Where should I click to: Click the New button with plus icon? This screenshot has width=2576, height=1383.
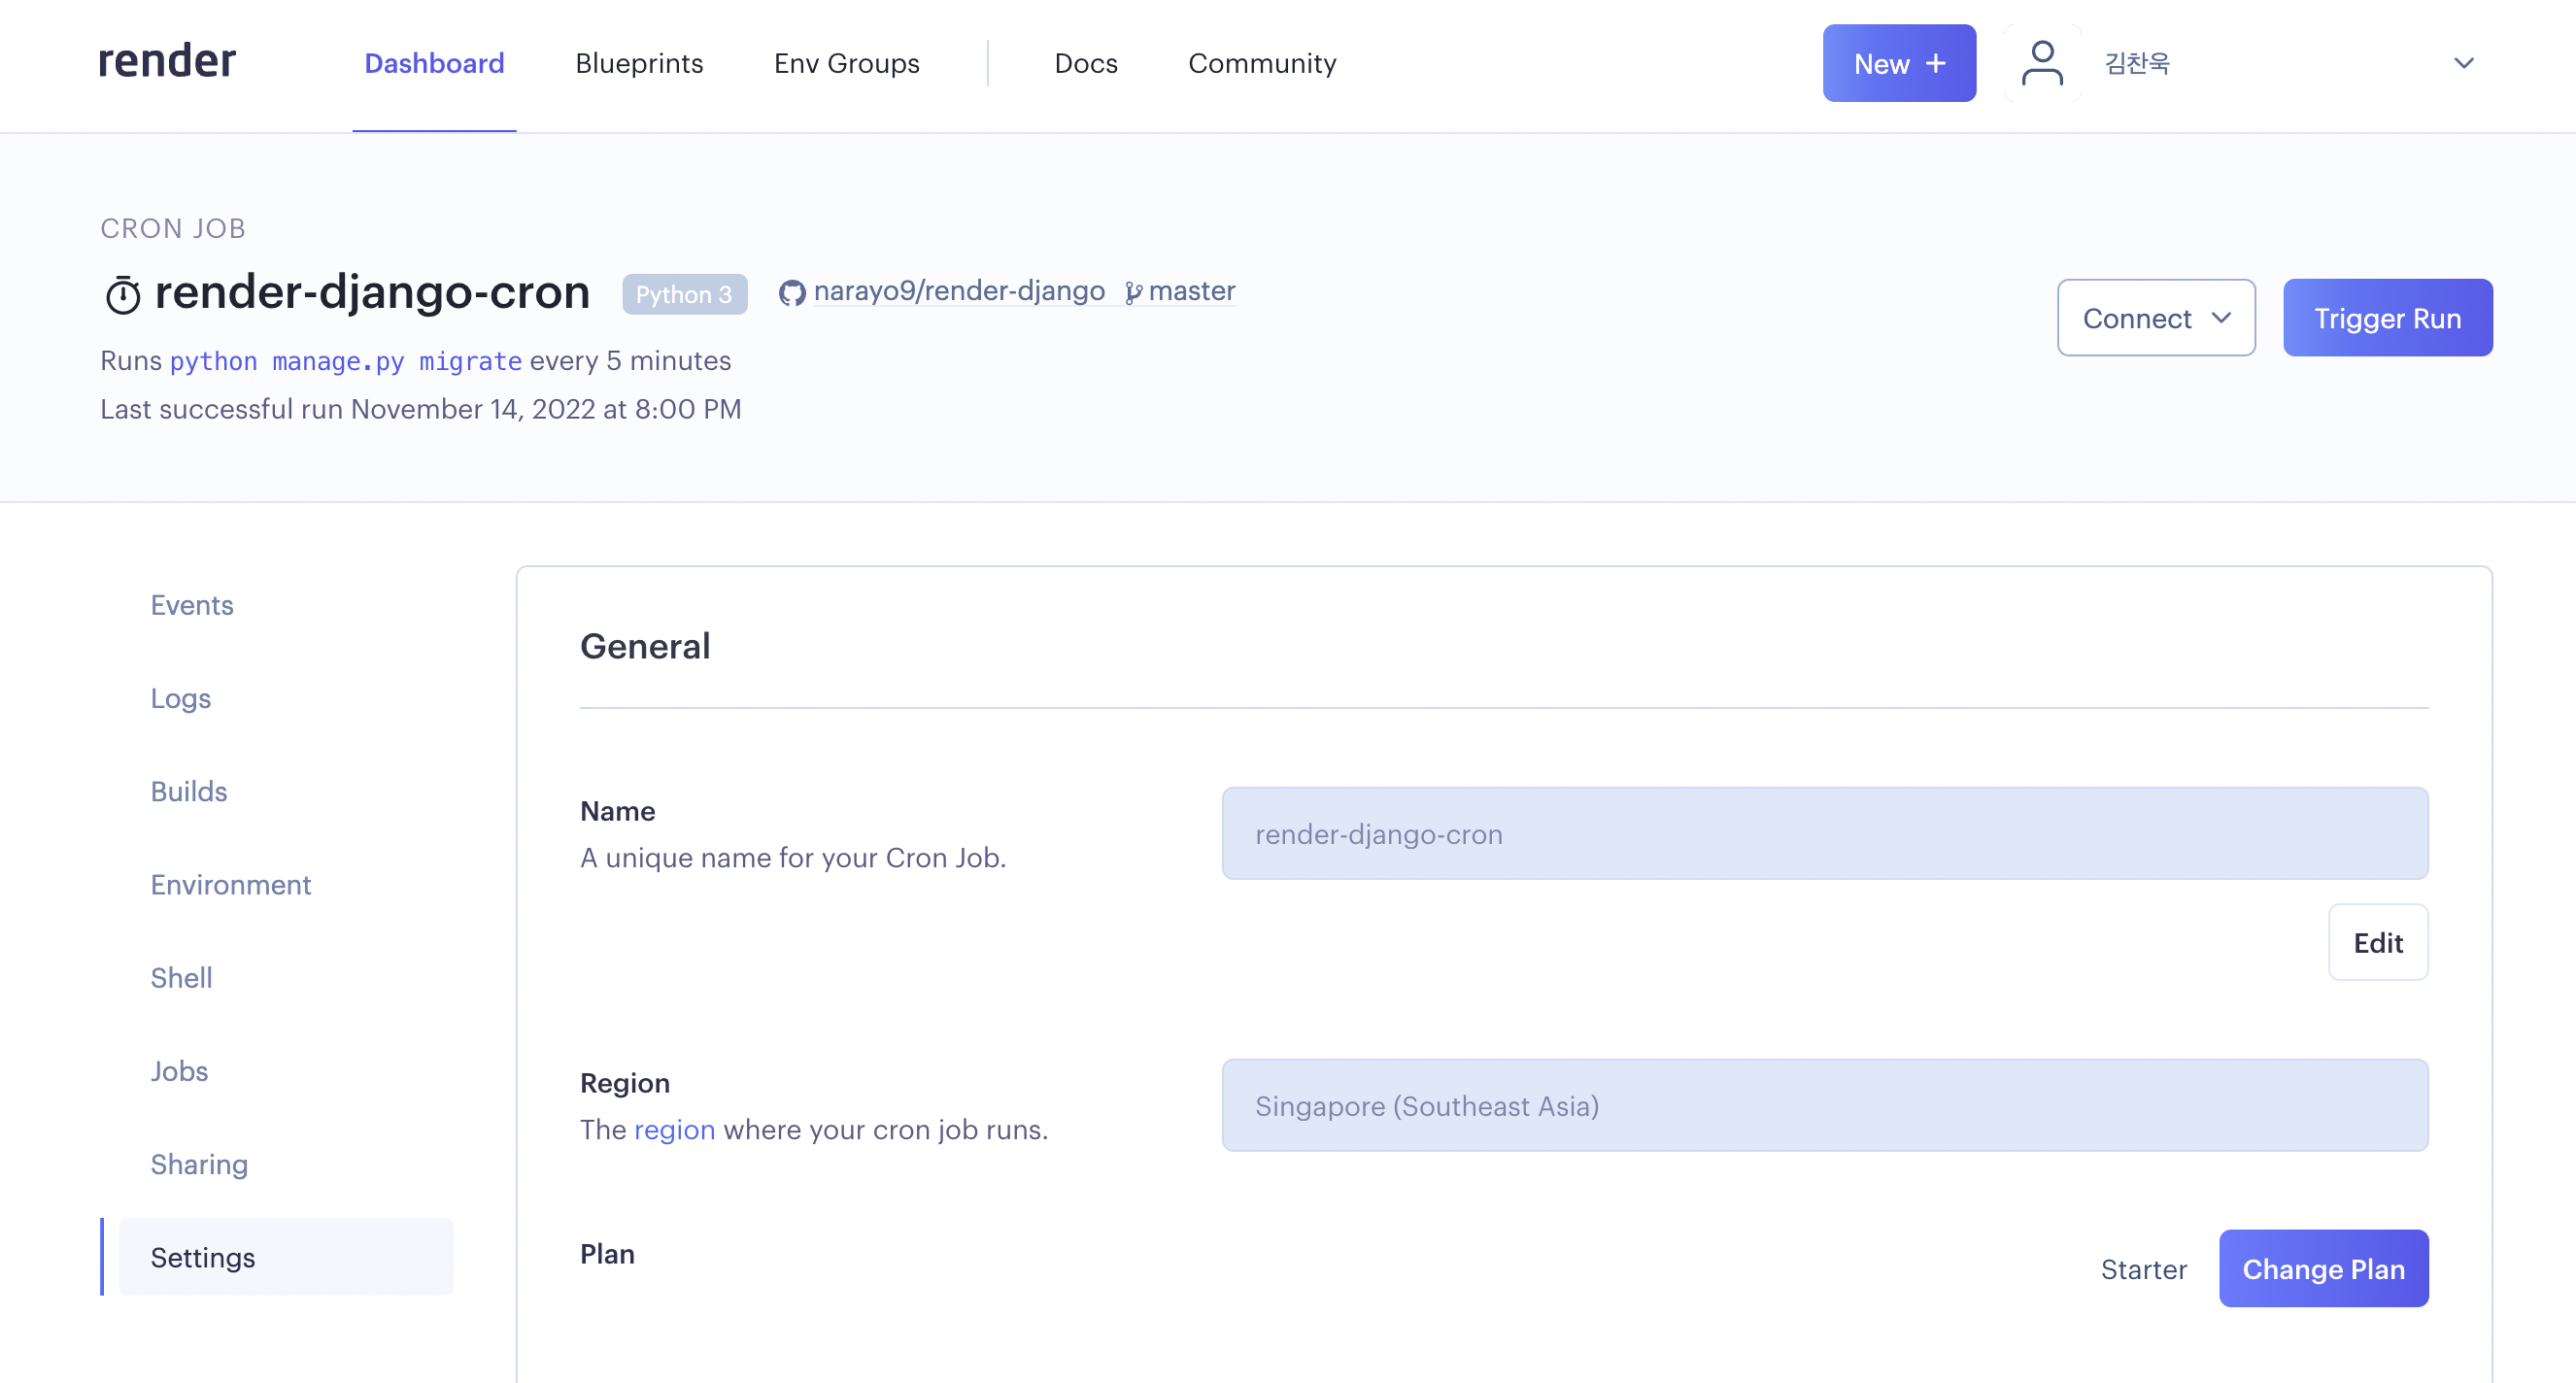1898,63
